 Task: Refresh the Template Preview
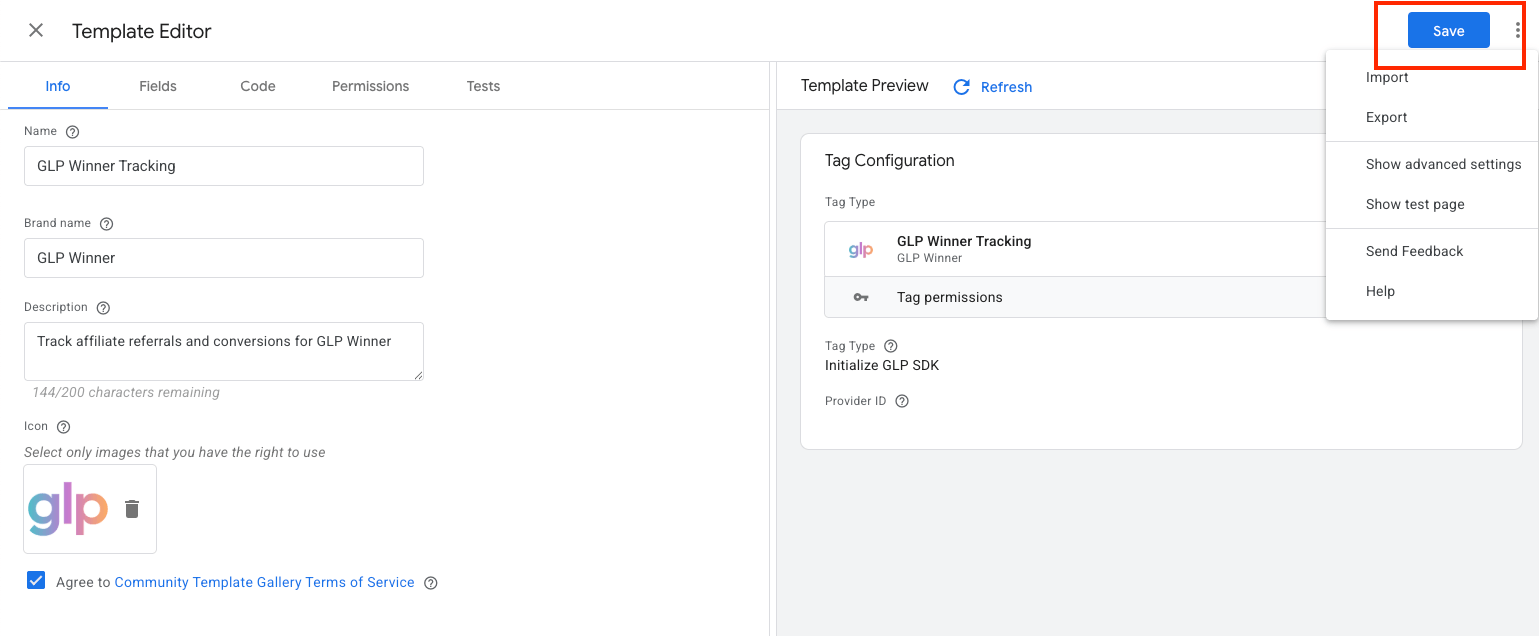tap(993, 87)
